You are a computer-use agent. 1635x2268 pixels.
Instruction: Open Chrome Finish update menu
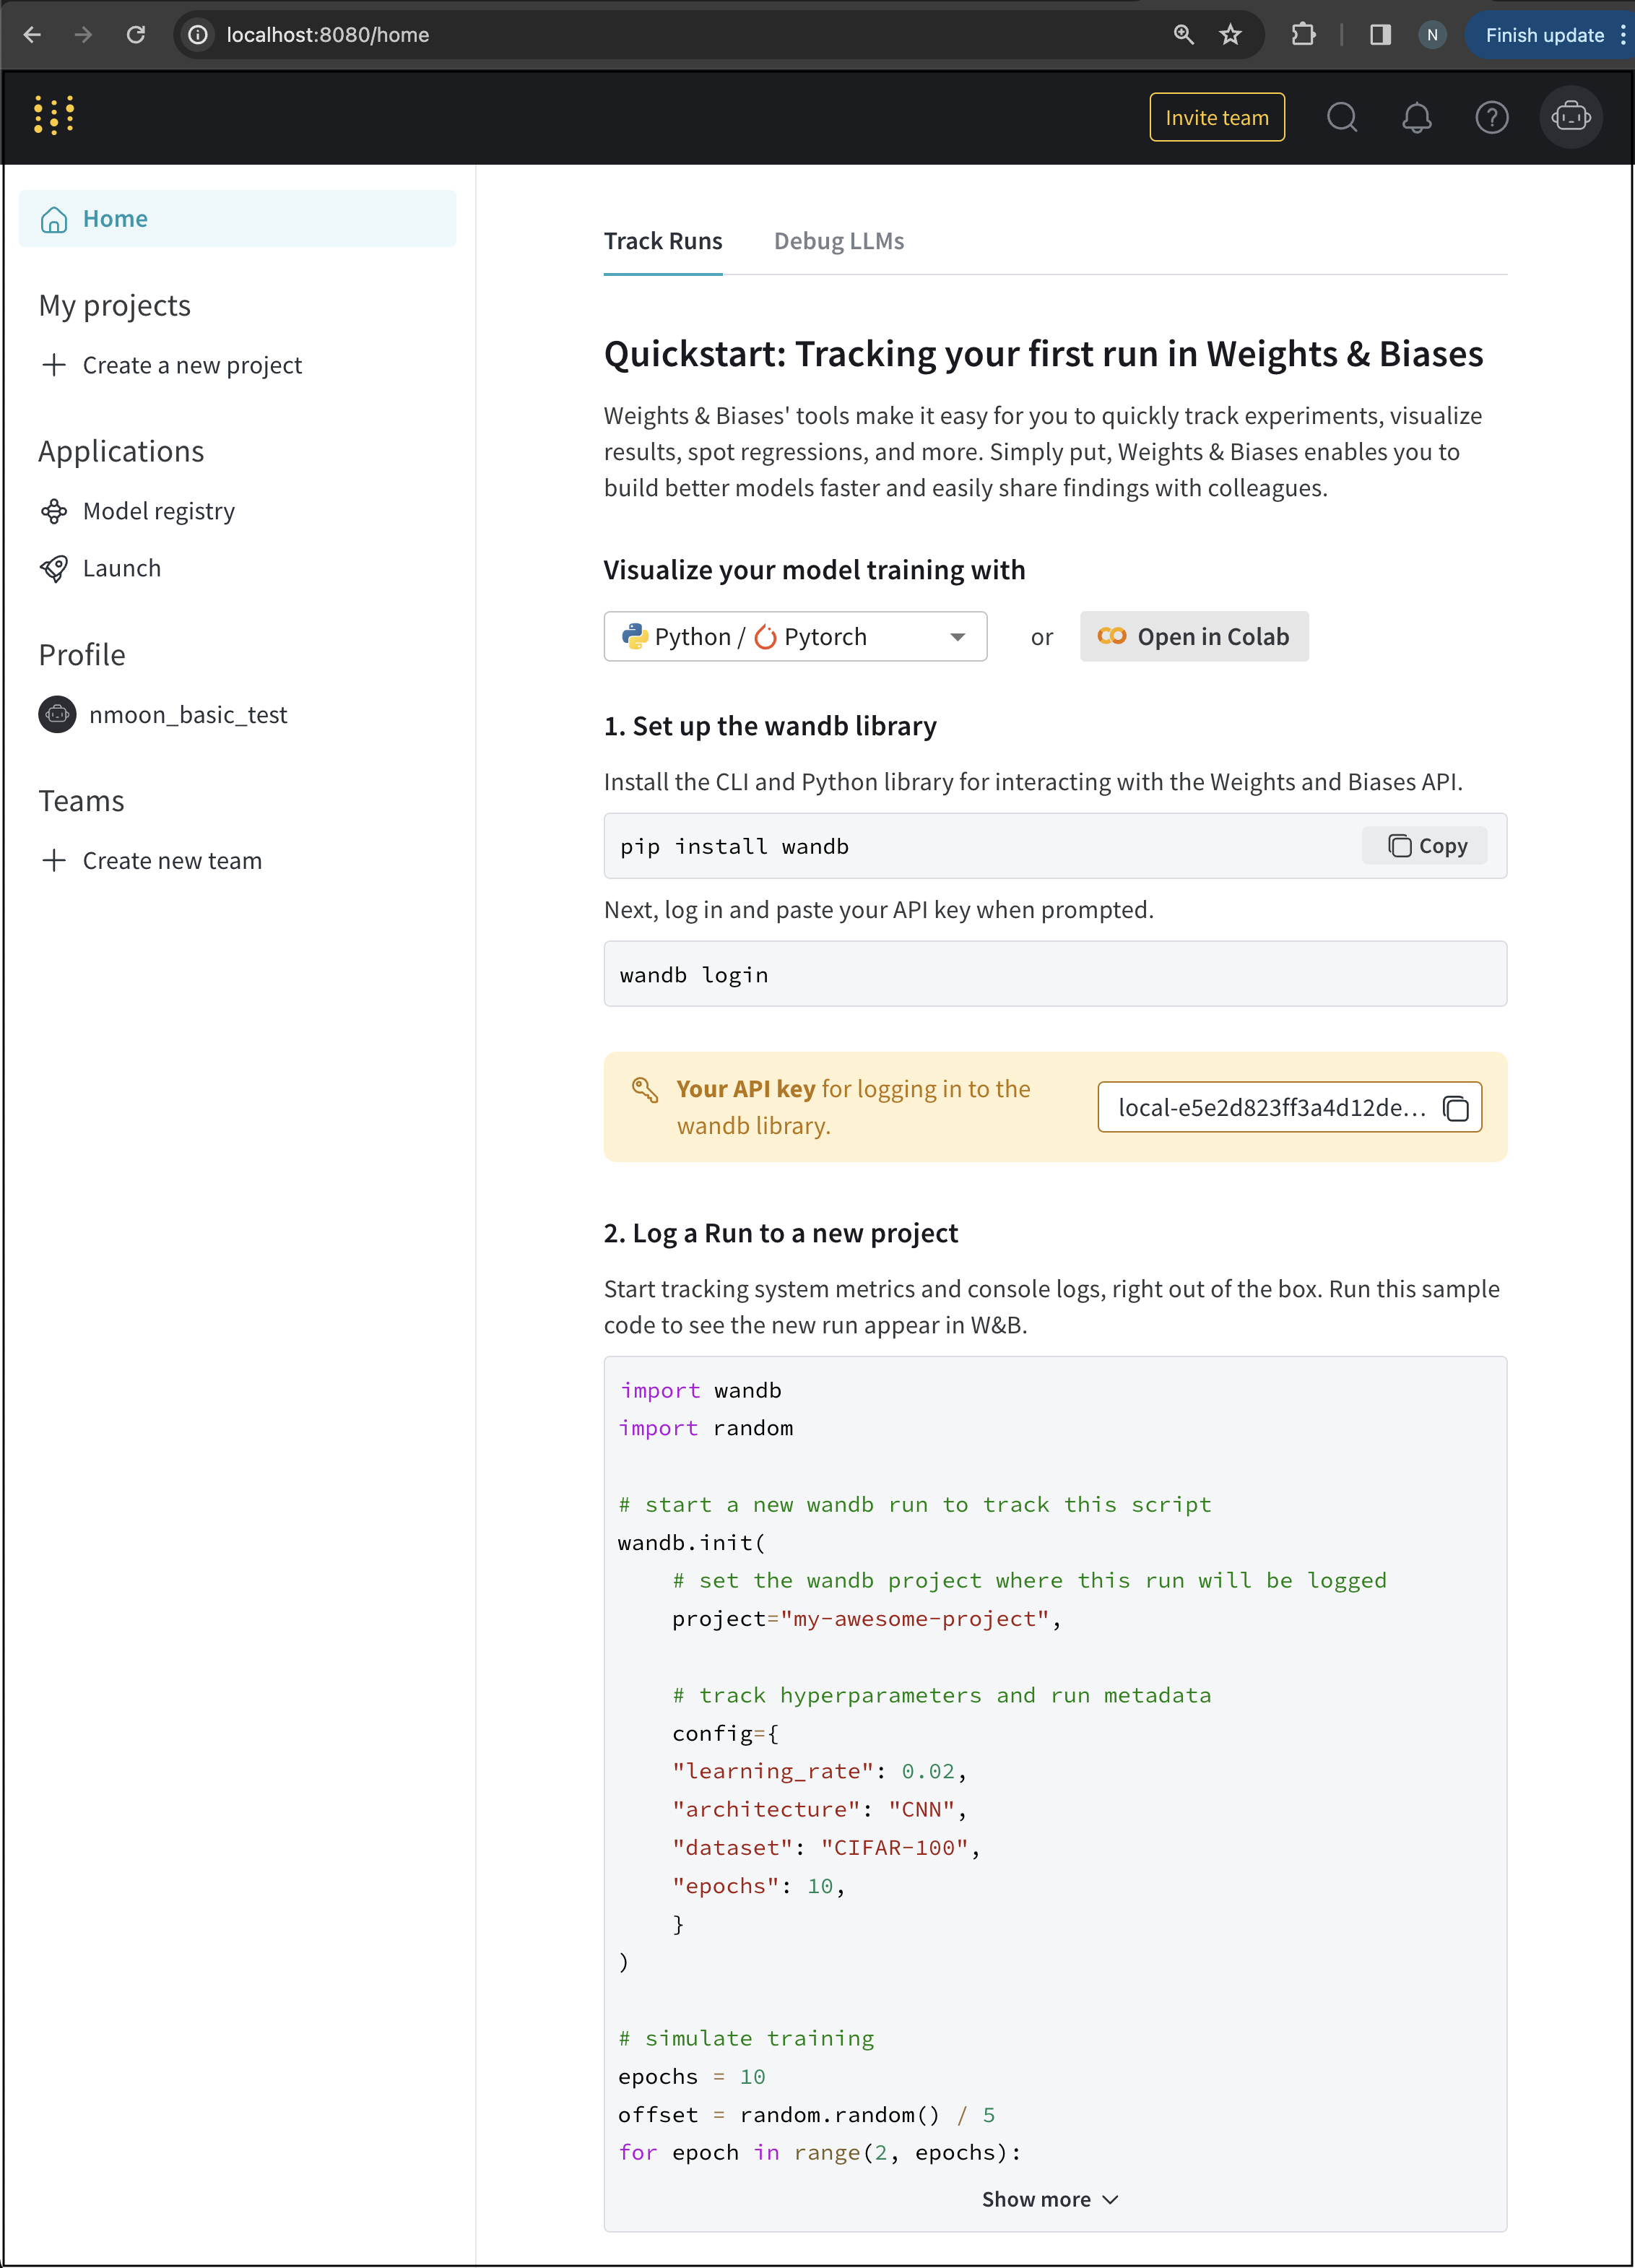(1546, 35)
